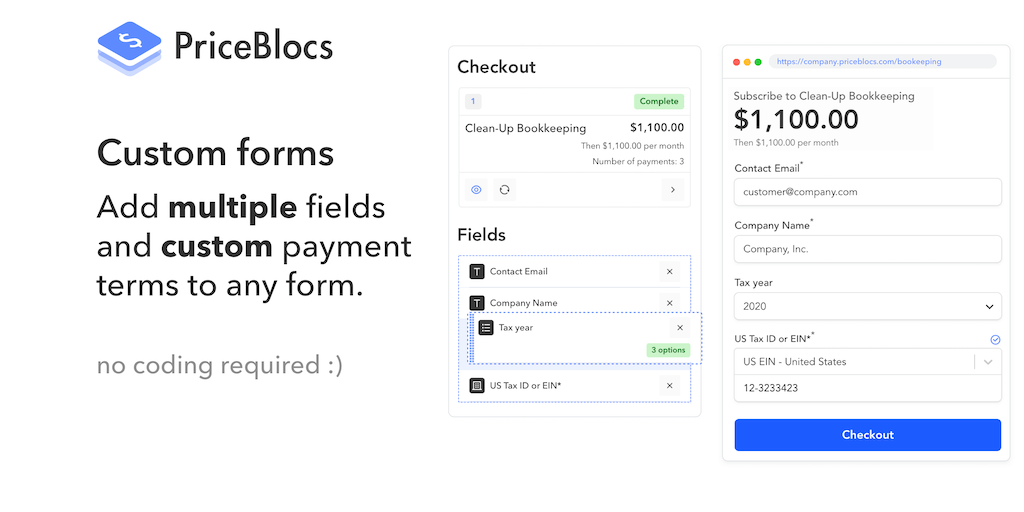The height and width of the screenshot is (512, 1024).
Task: Click the Contact Email input field
Action: (x=867, y=192)
